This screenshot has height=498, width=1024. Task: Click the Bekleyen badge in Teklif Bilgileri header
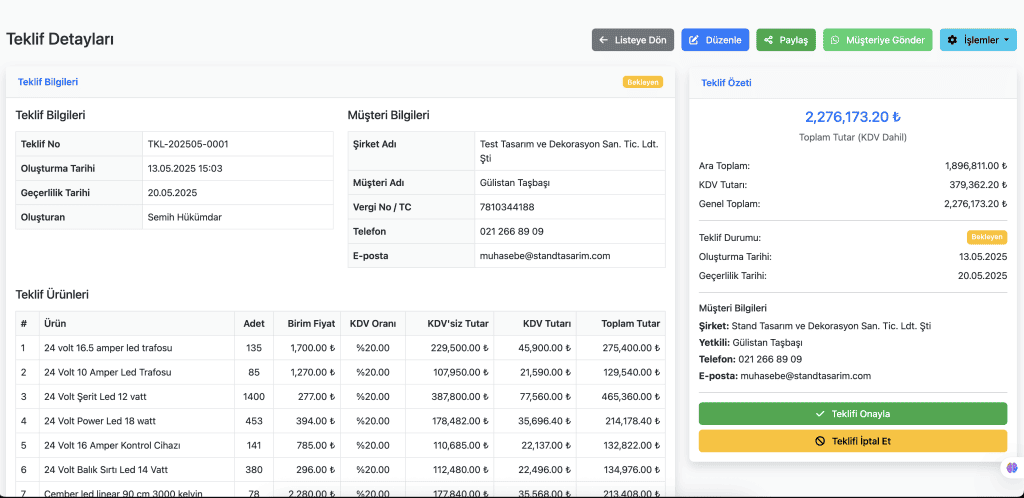coord(643,82)
